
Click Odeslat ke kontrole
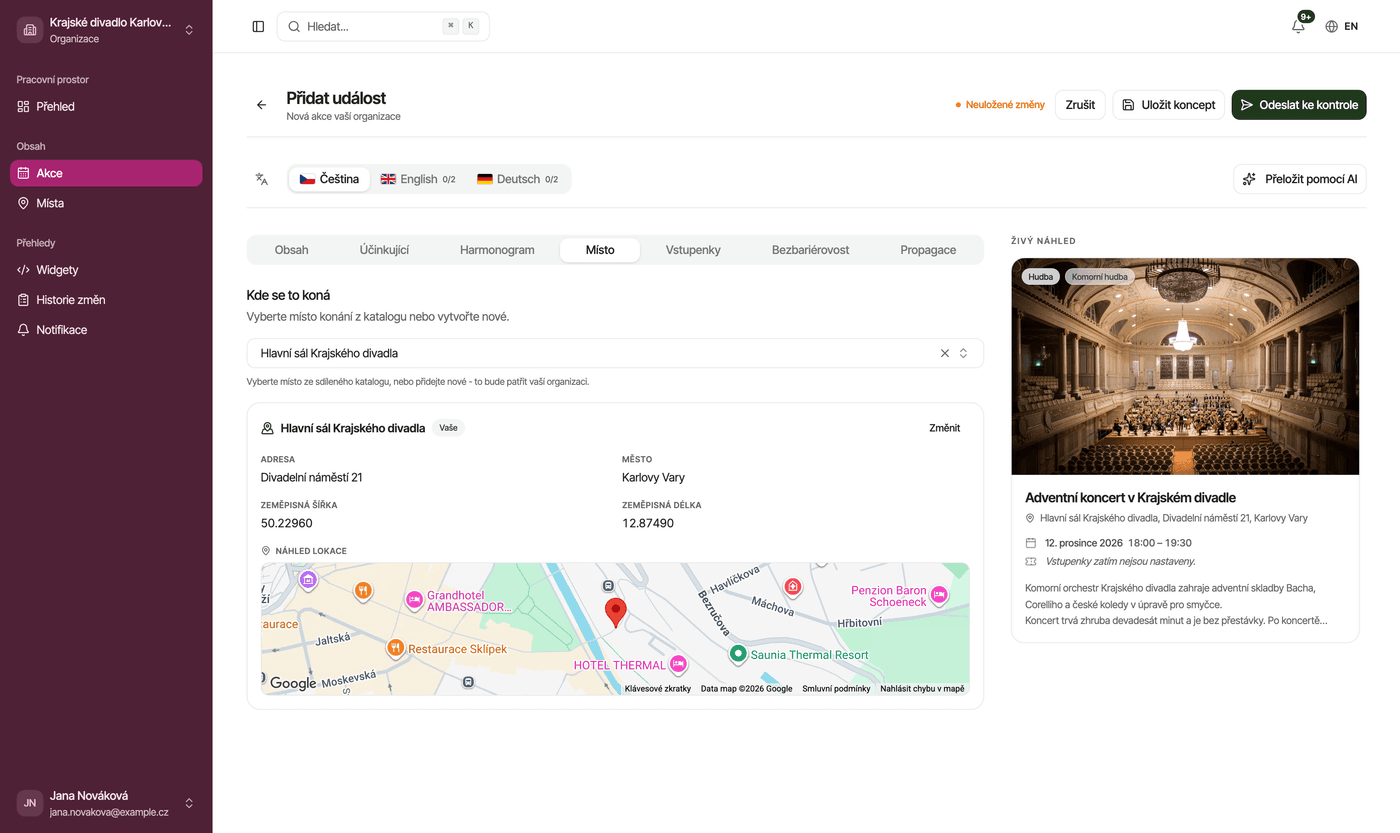point(1299,105)
